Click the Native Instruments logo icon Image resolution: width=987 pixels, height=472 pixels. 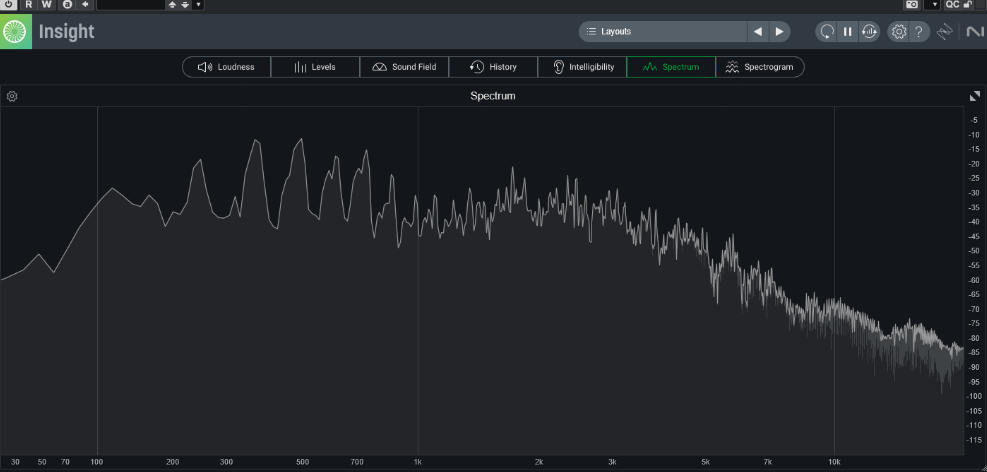(x=975, y=31)
